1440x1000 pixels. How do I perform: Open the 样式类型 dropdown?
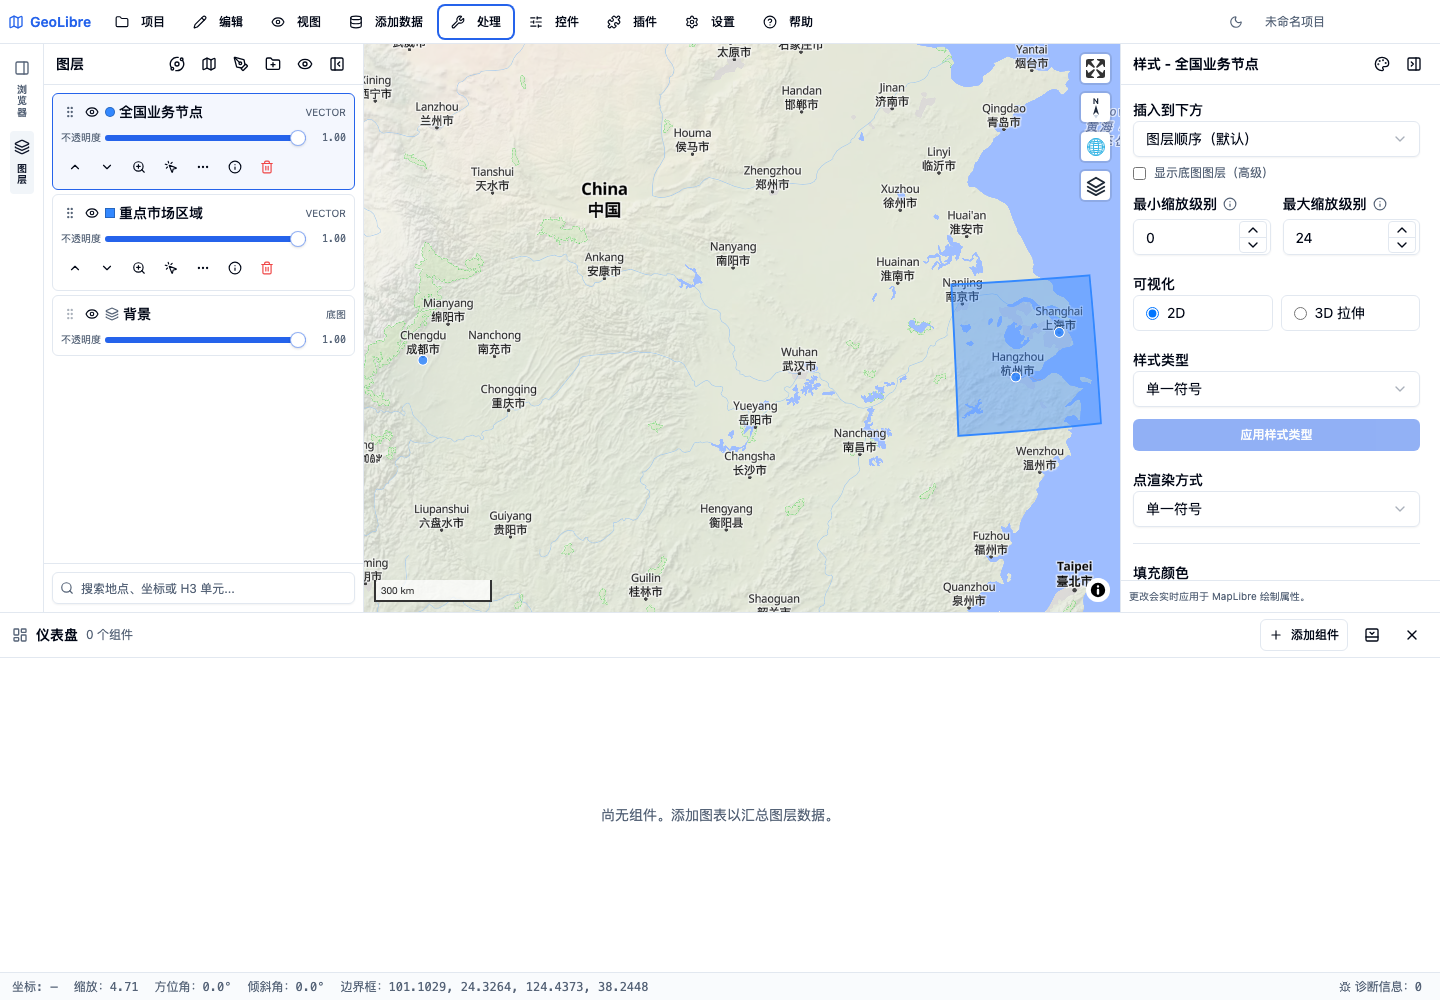[x=1276, y=389]
